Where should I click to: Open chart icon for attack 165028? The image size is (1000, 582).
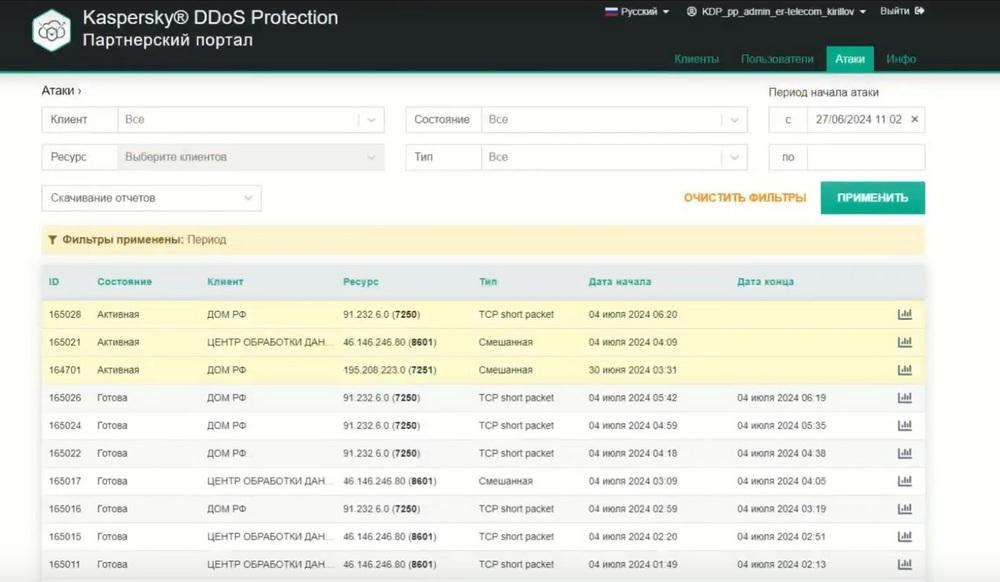pyautogui.click(x=904, y=314)
